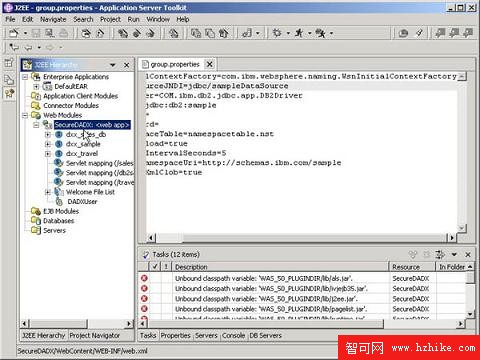Sort tasks by Resource column header
The height and width of the screenshot is (360, 480).
pos(412,267)
